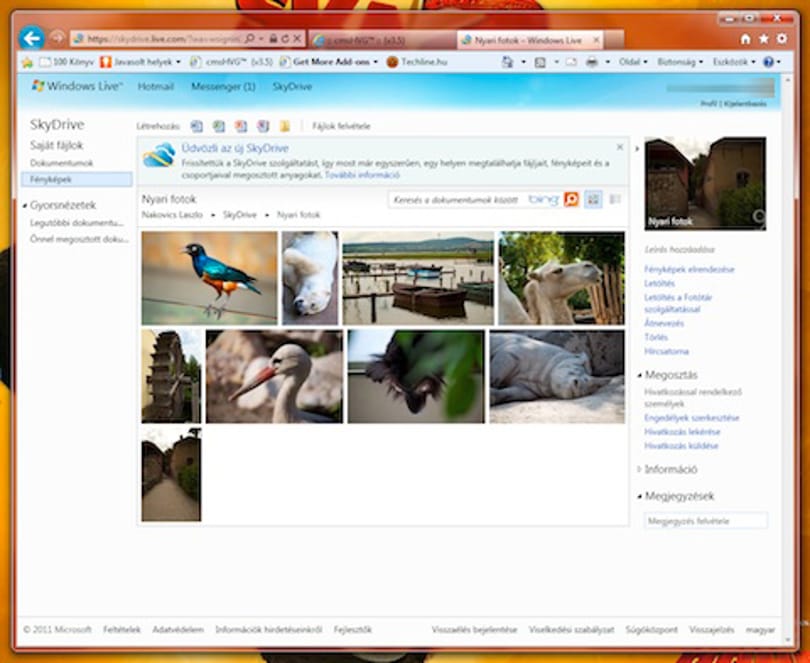Open the stork photo thumbnail

click(x=274, y=377)
